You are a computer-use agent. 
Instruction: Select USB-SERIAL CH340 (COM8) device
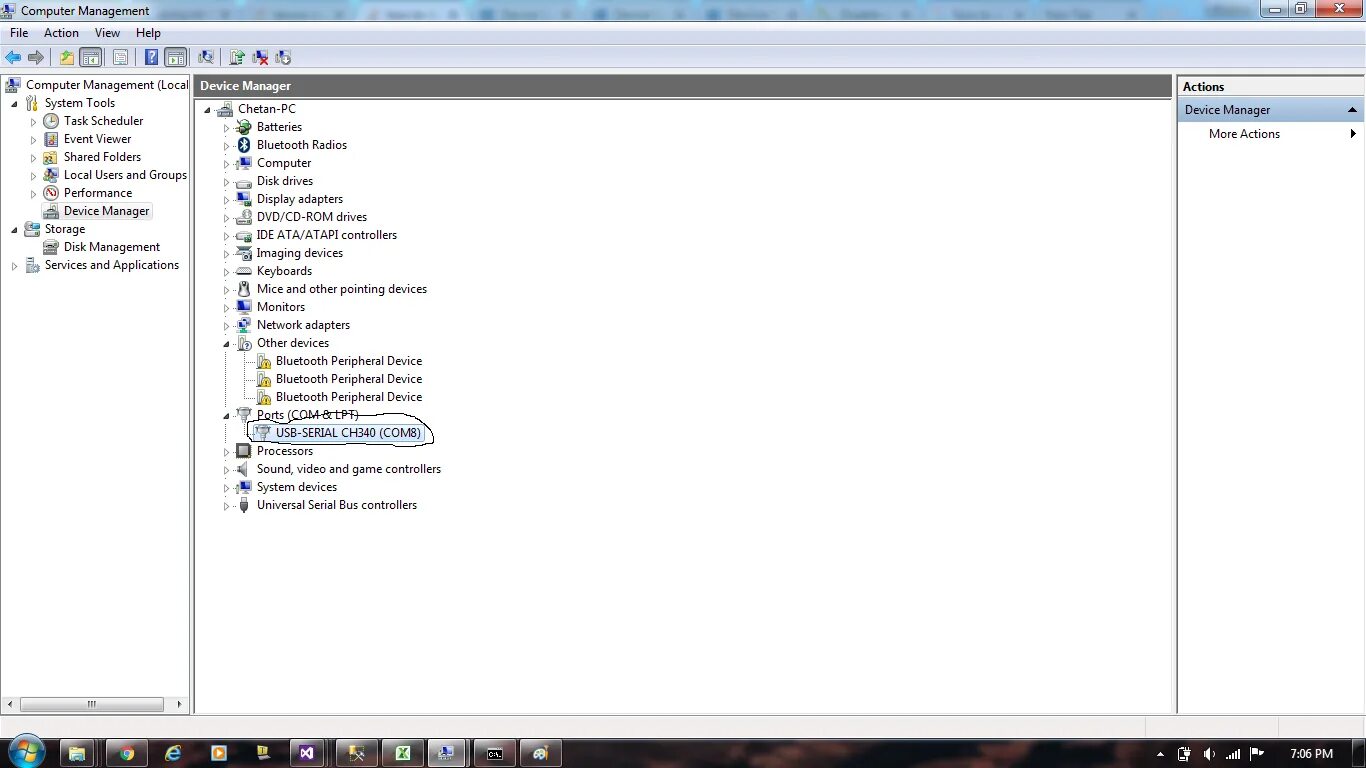coord(348,433)
